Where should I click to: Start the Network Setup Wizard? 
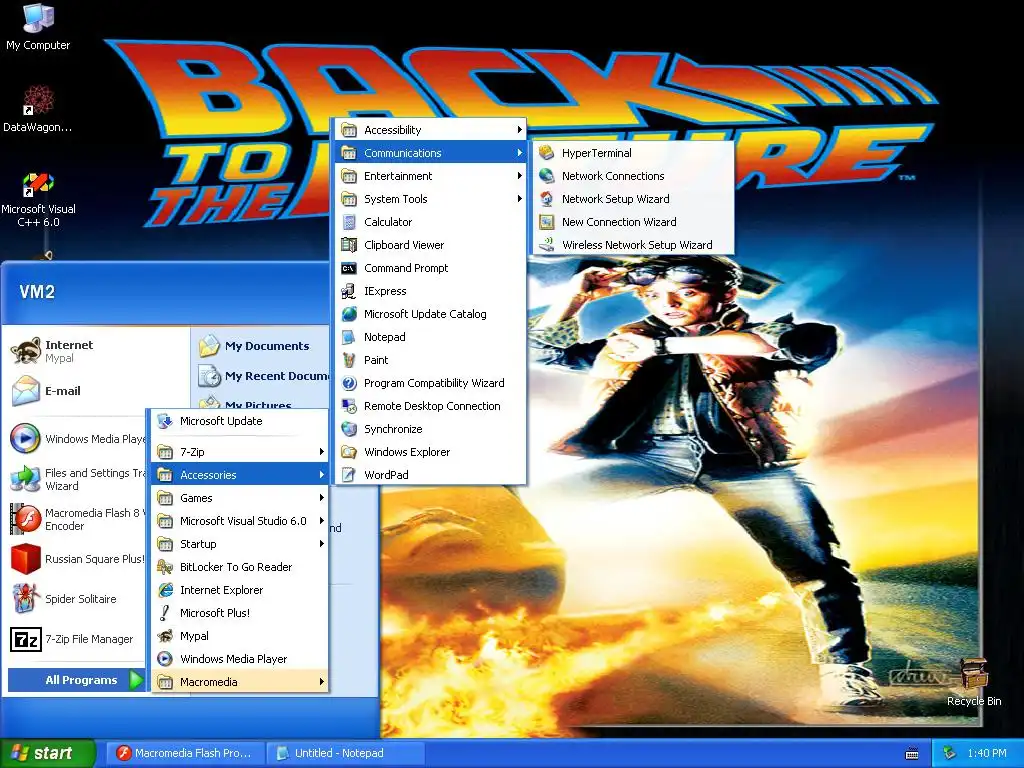coord(633,199)
